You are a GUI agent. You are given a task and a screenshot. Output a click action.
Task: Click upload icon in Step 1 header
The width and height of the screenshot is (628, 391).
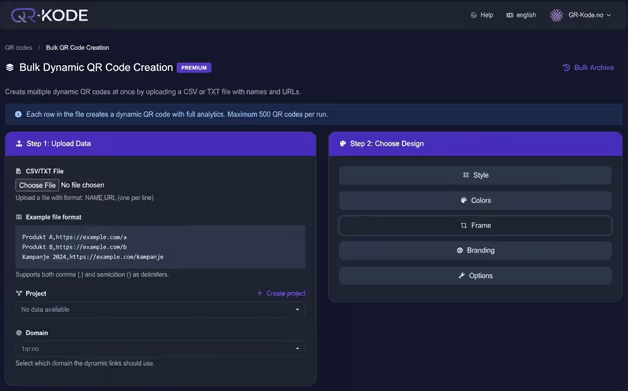[19, 143]
